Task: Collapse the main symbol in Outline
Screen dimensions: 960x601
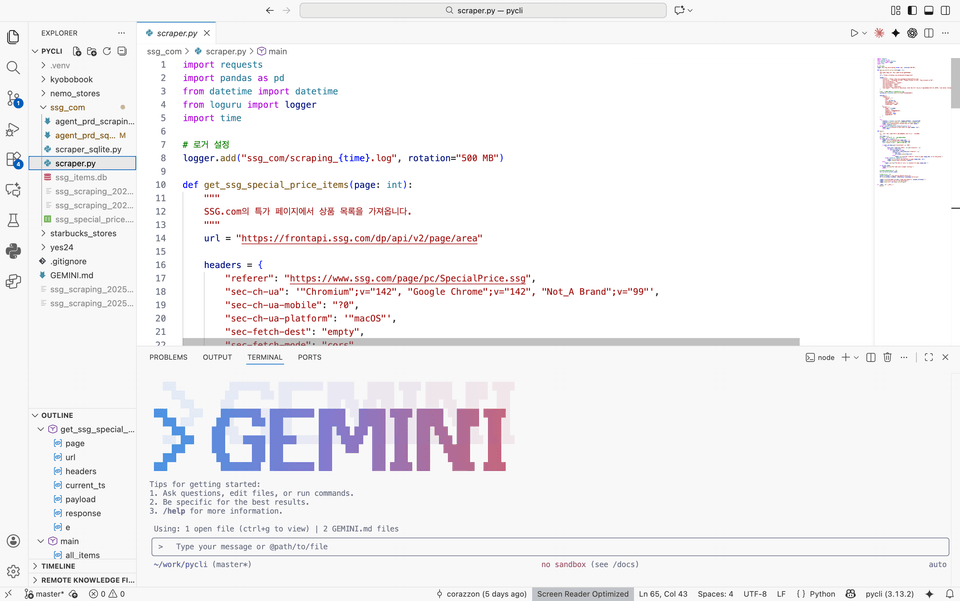Action: [40, 541]
